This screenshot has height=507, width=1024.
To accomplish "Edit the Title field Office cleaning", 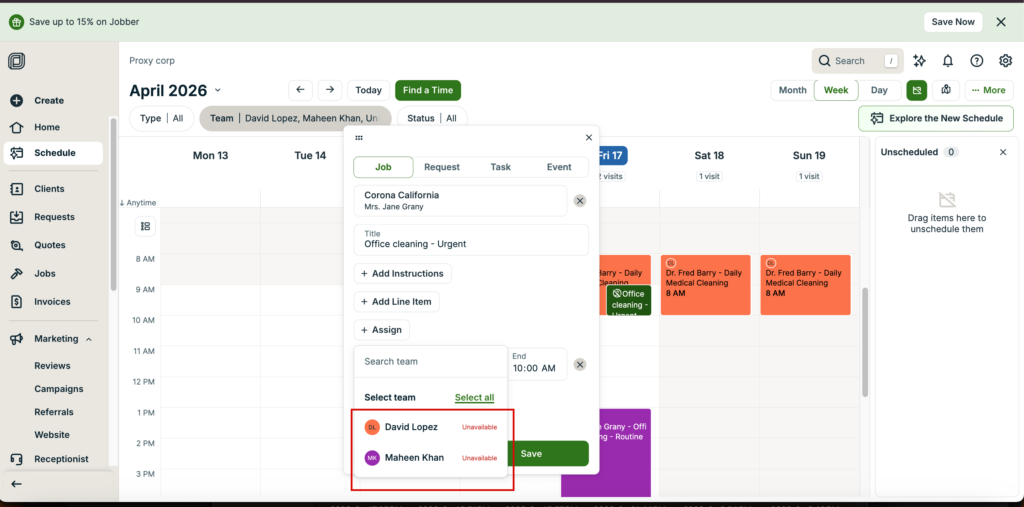I will [471, 240].
